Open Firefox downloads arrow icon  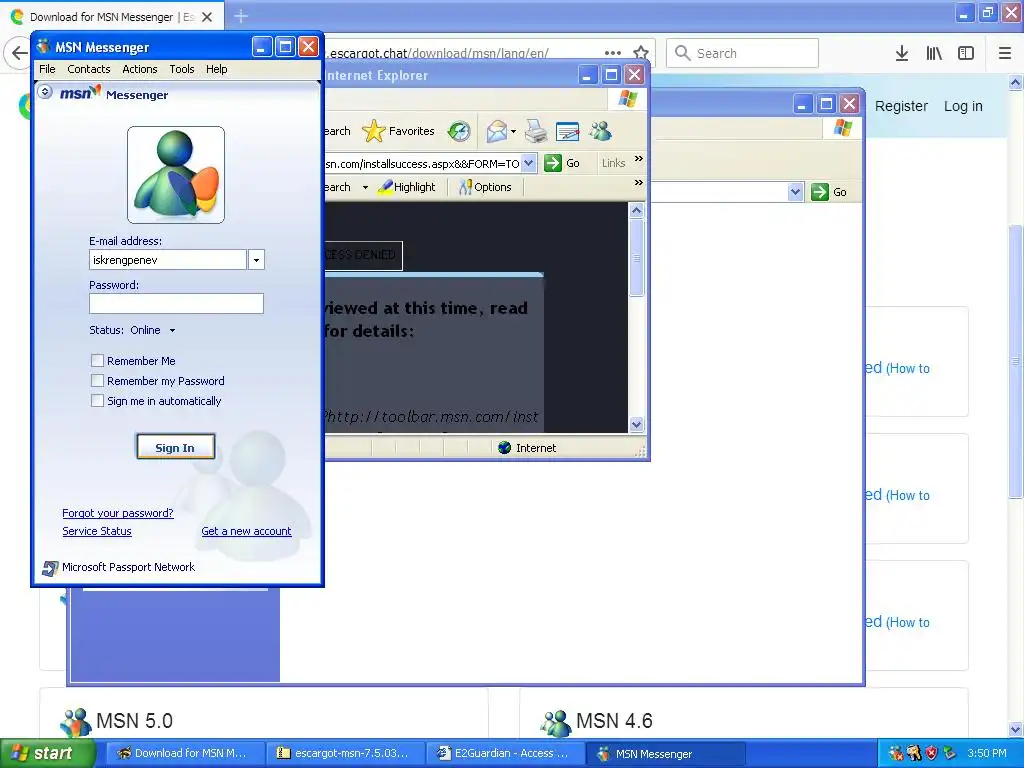(901, 53)
